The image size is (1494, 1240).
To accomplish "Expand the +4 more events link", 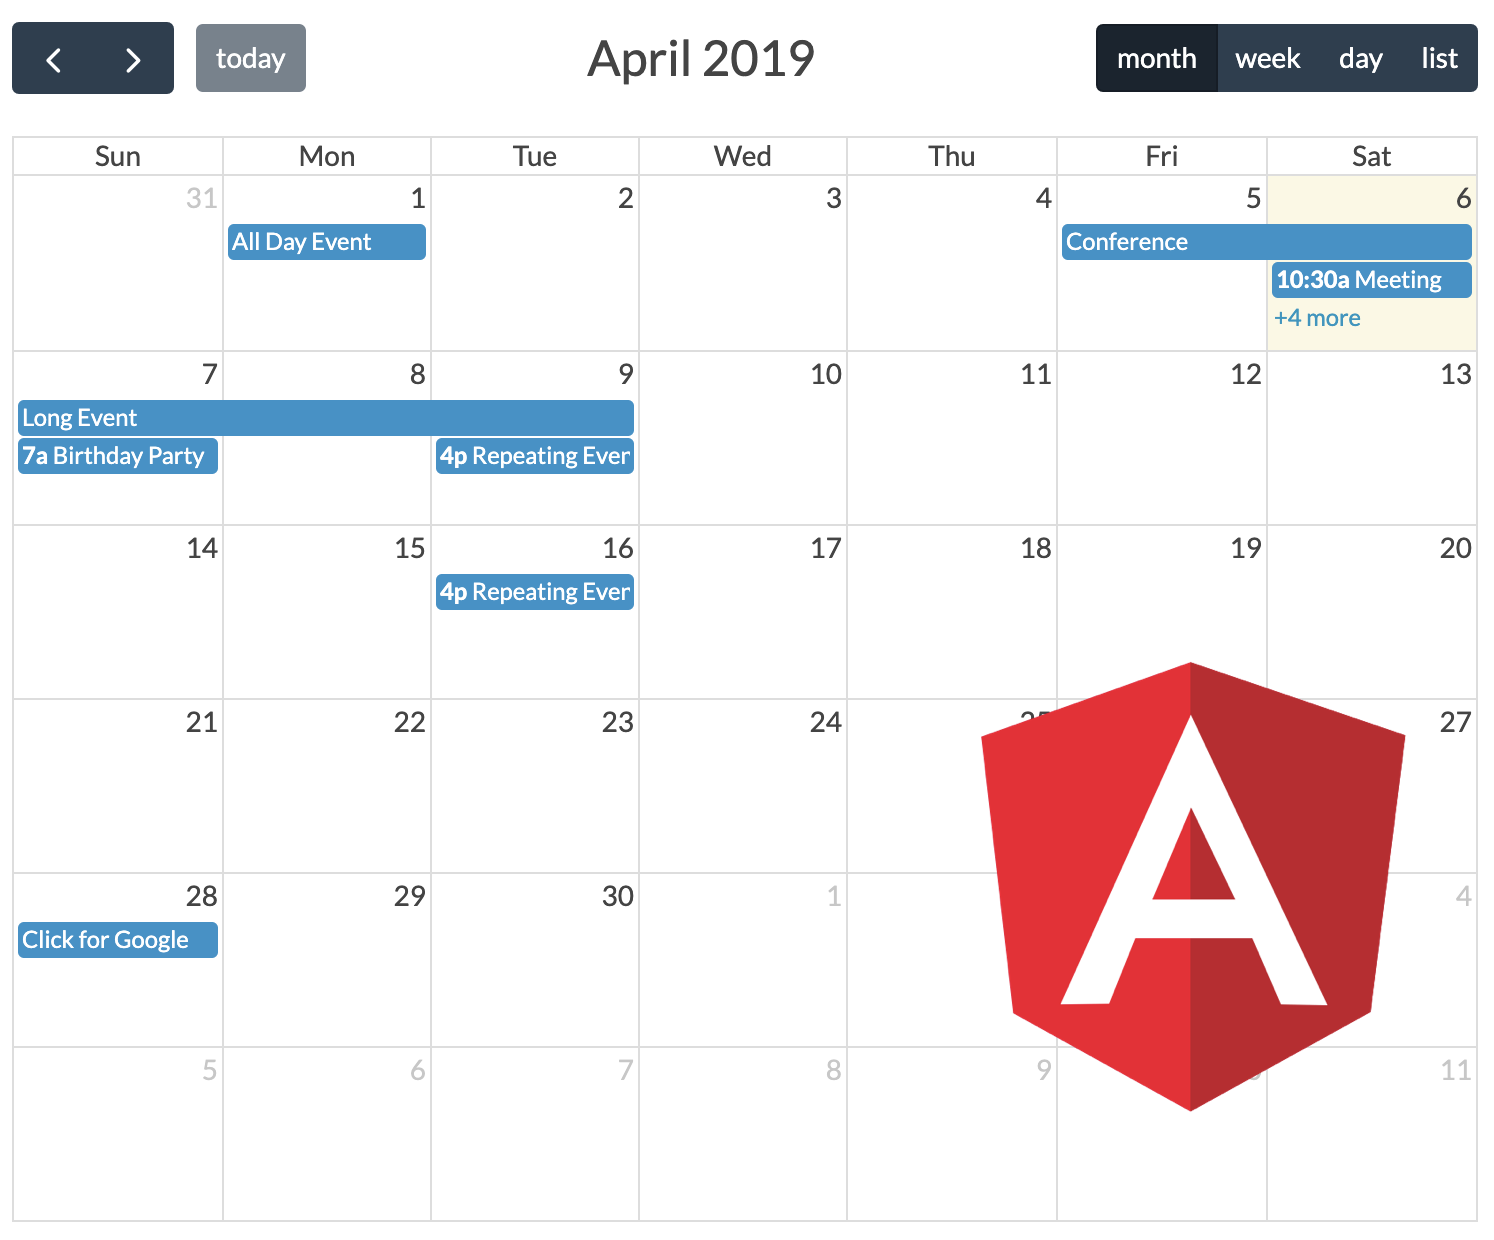I will (x=1317, y=318).
